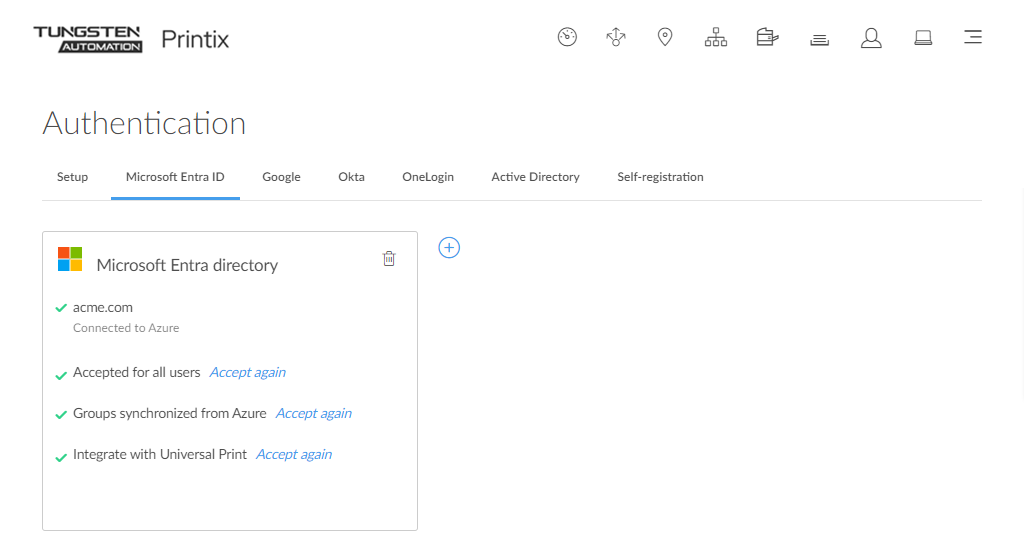Open the dashboard gauge icon

[567, 37]
